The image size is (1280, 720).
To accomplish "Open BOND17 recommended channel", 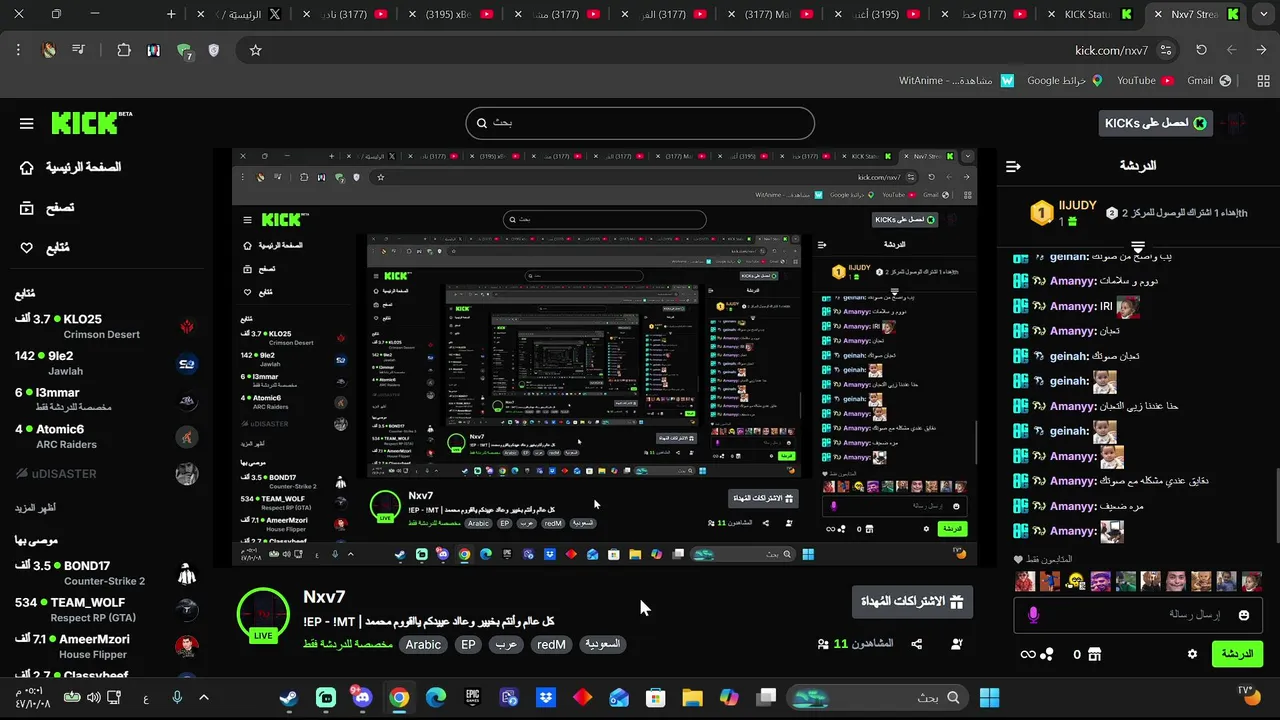I will point(106,573).
